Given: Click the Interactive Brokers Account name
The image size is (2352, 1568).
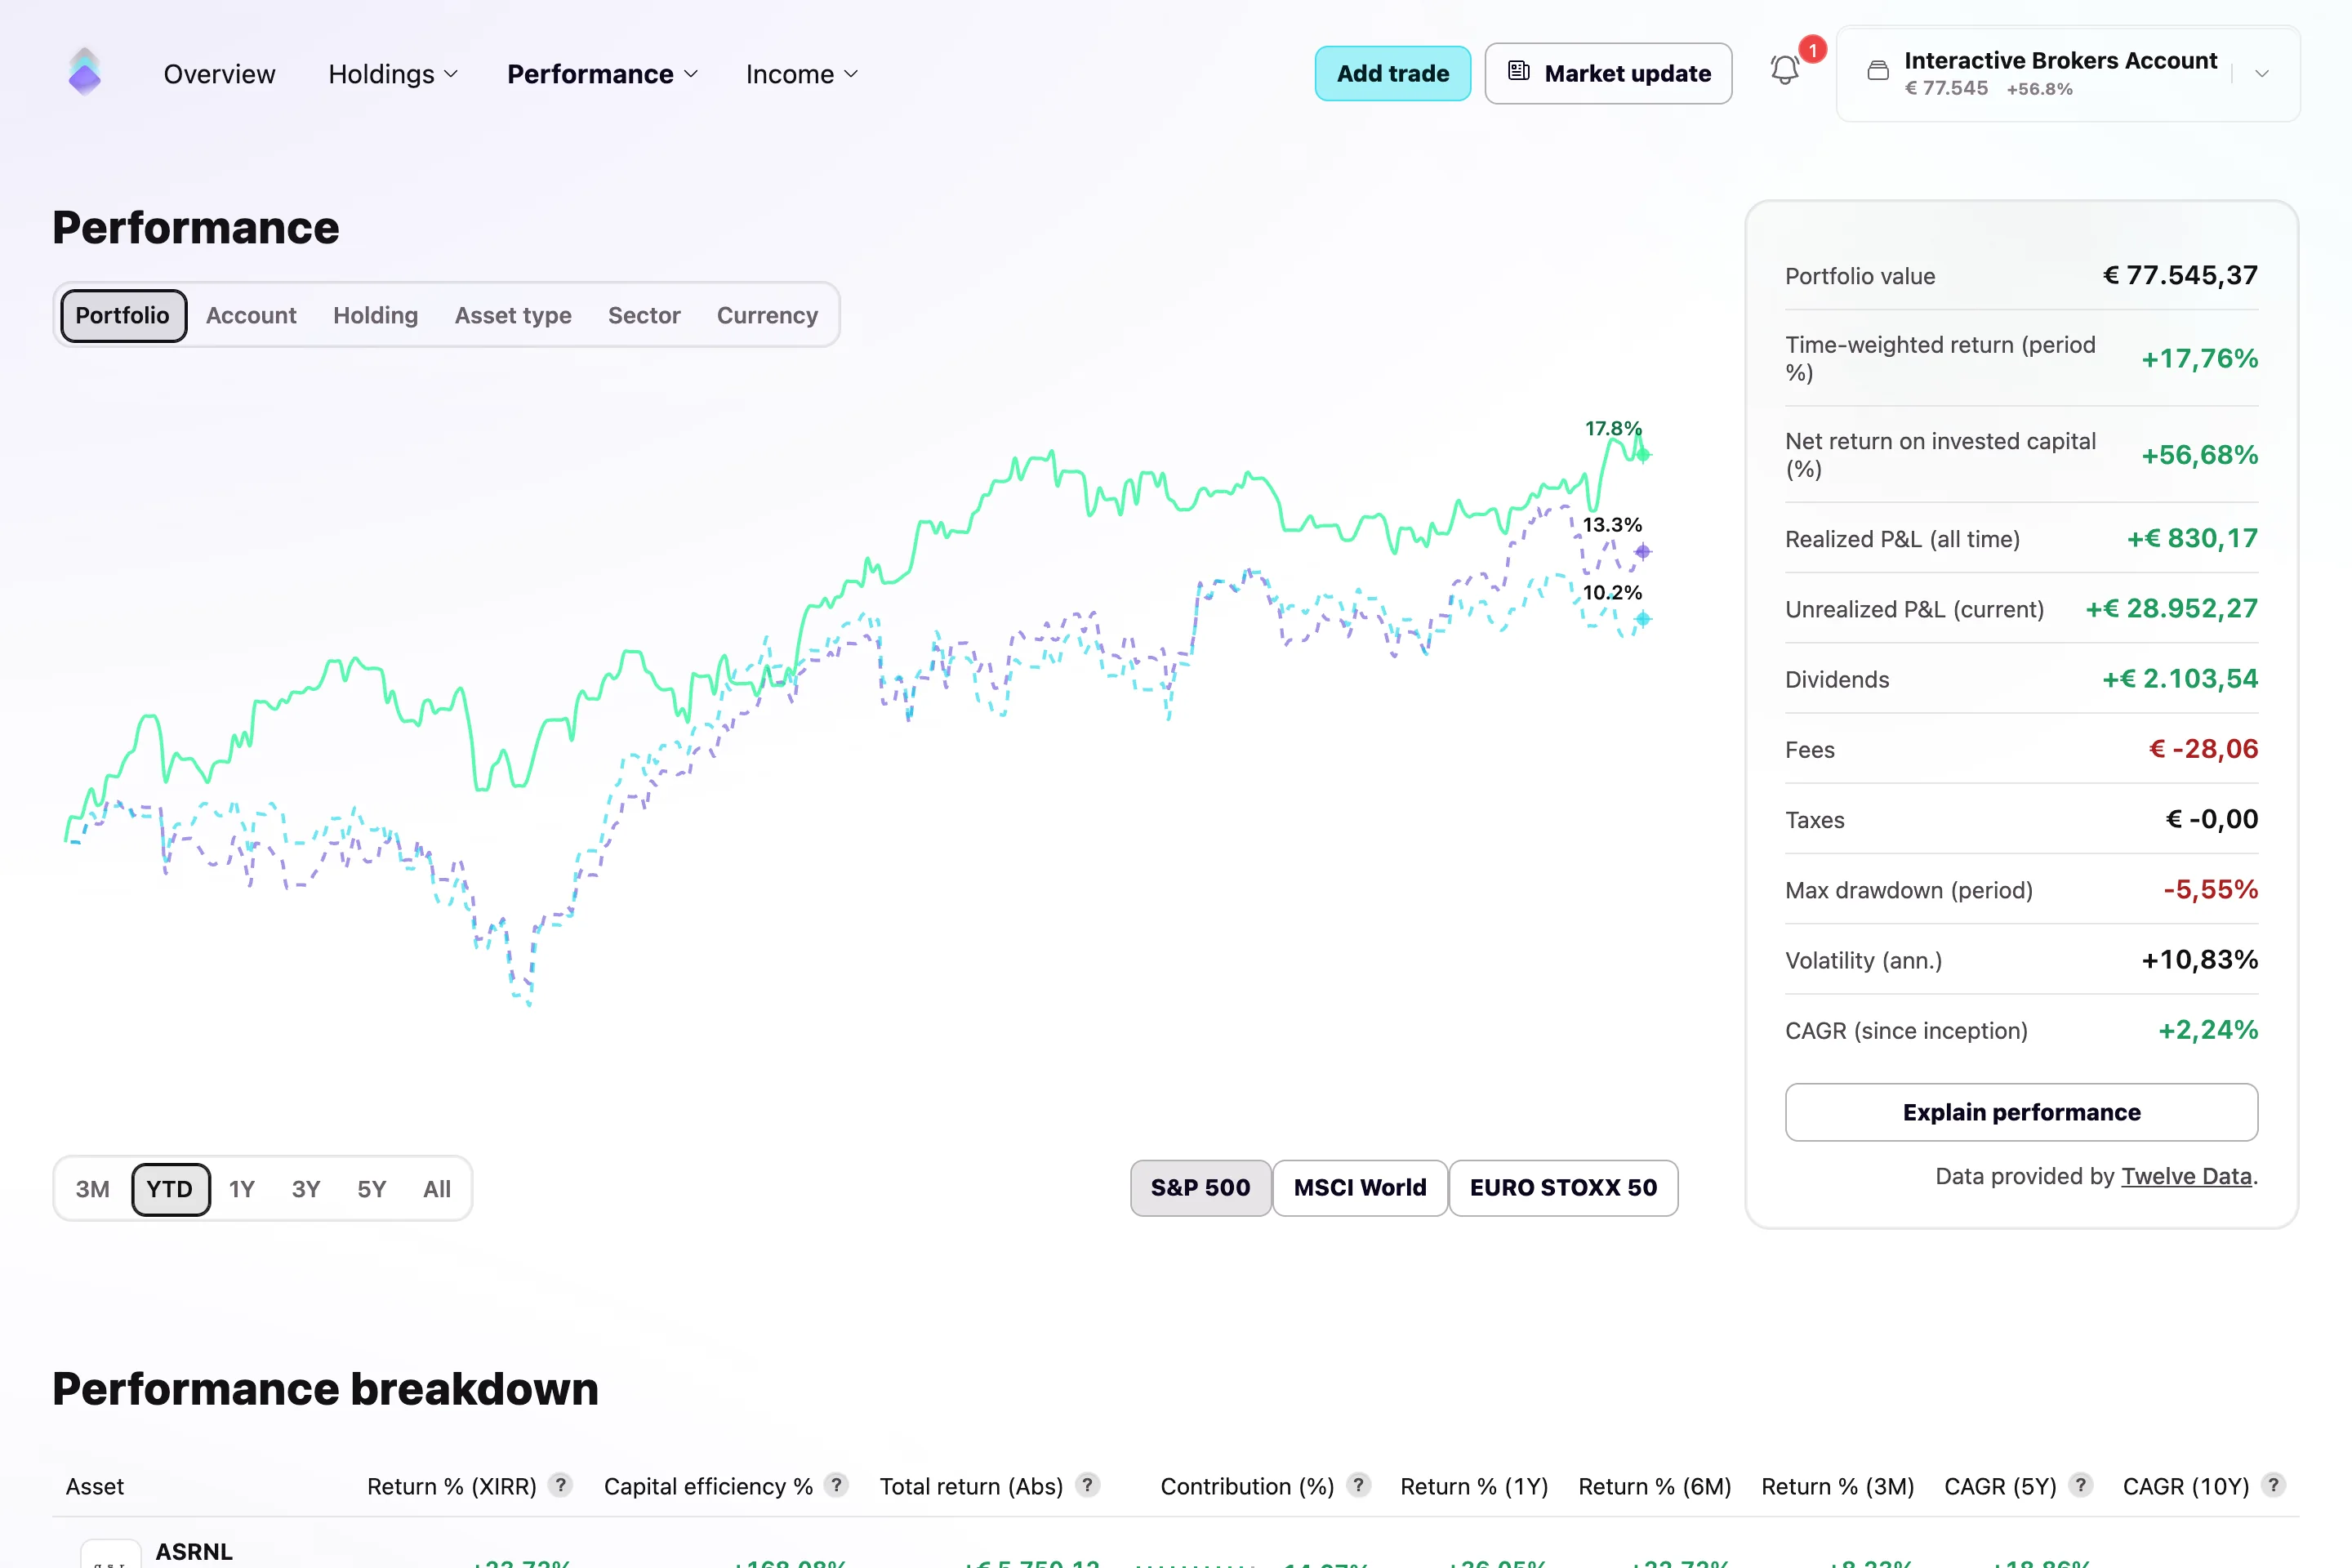Looking at the screenshot, I should 2061,60.
